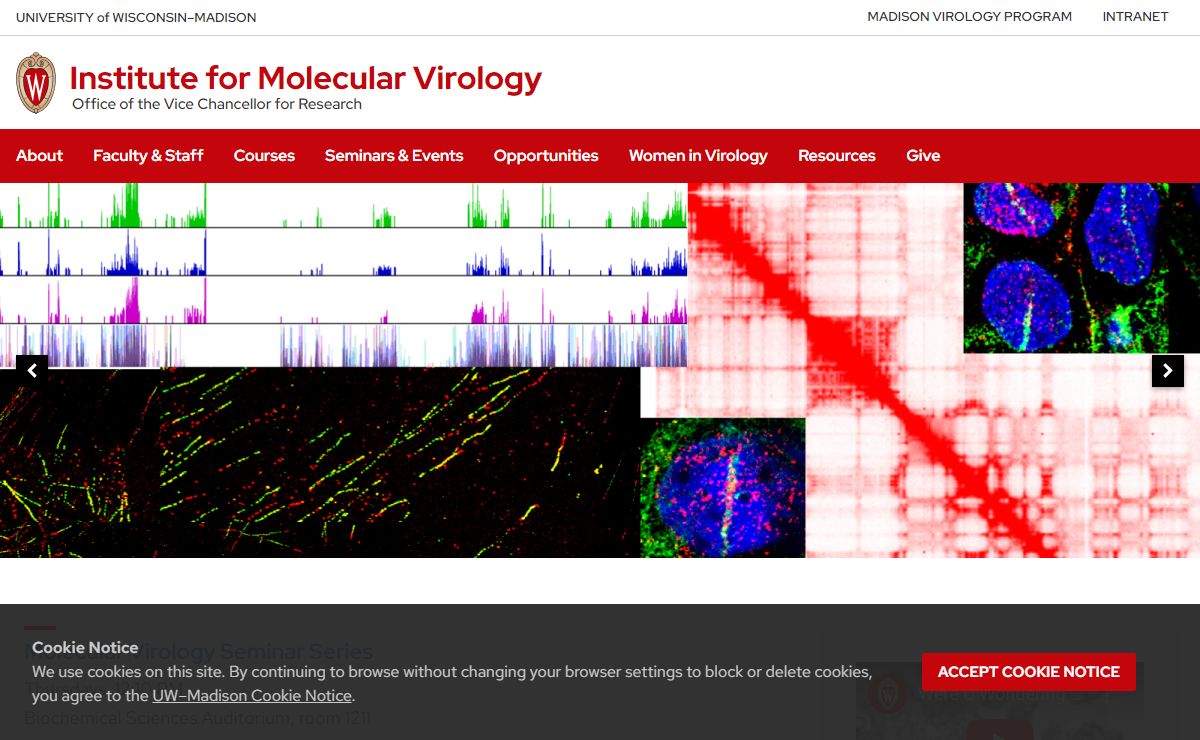Open the Intranet link
This screenshot has width=1200, height=740.
(x=1135, y=17)
